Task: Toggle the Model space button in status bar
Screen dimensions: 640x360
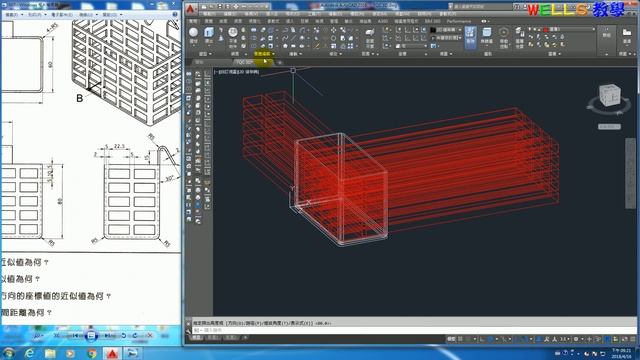Action: coord(451,339)
